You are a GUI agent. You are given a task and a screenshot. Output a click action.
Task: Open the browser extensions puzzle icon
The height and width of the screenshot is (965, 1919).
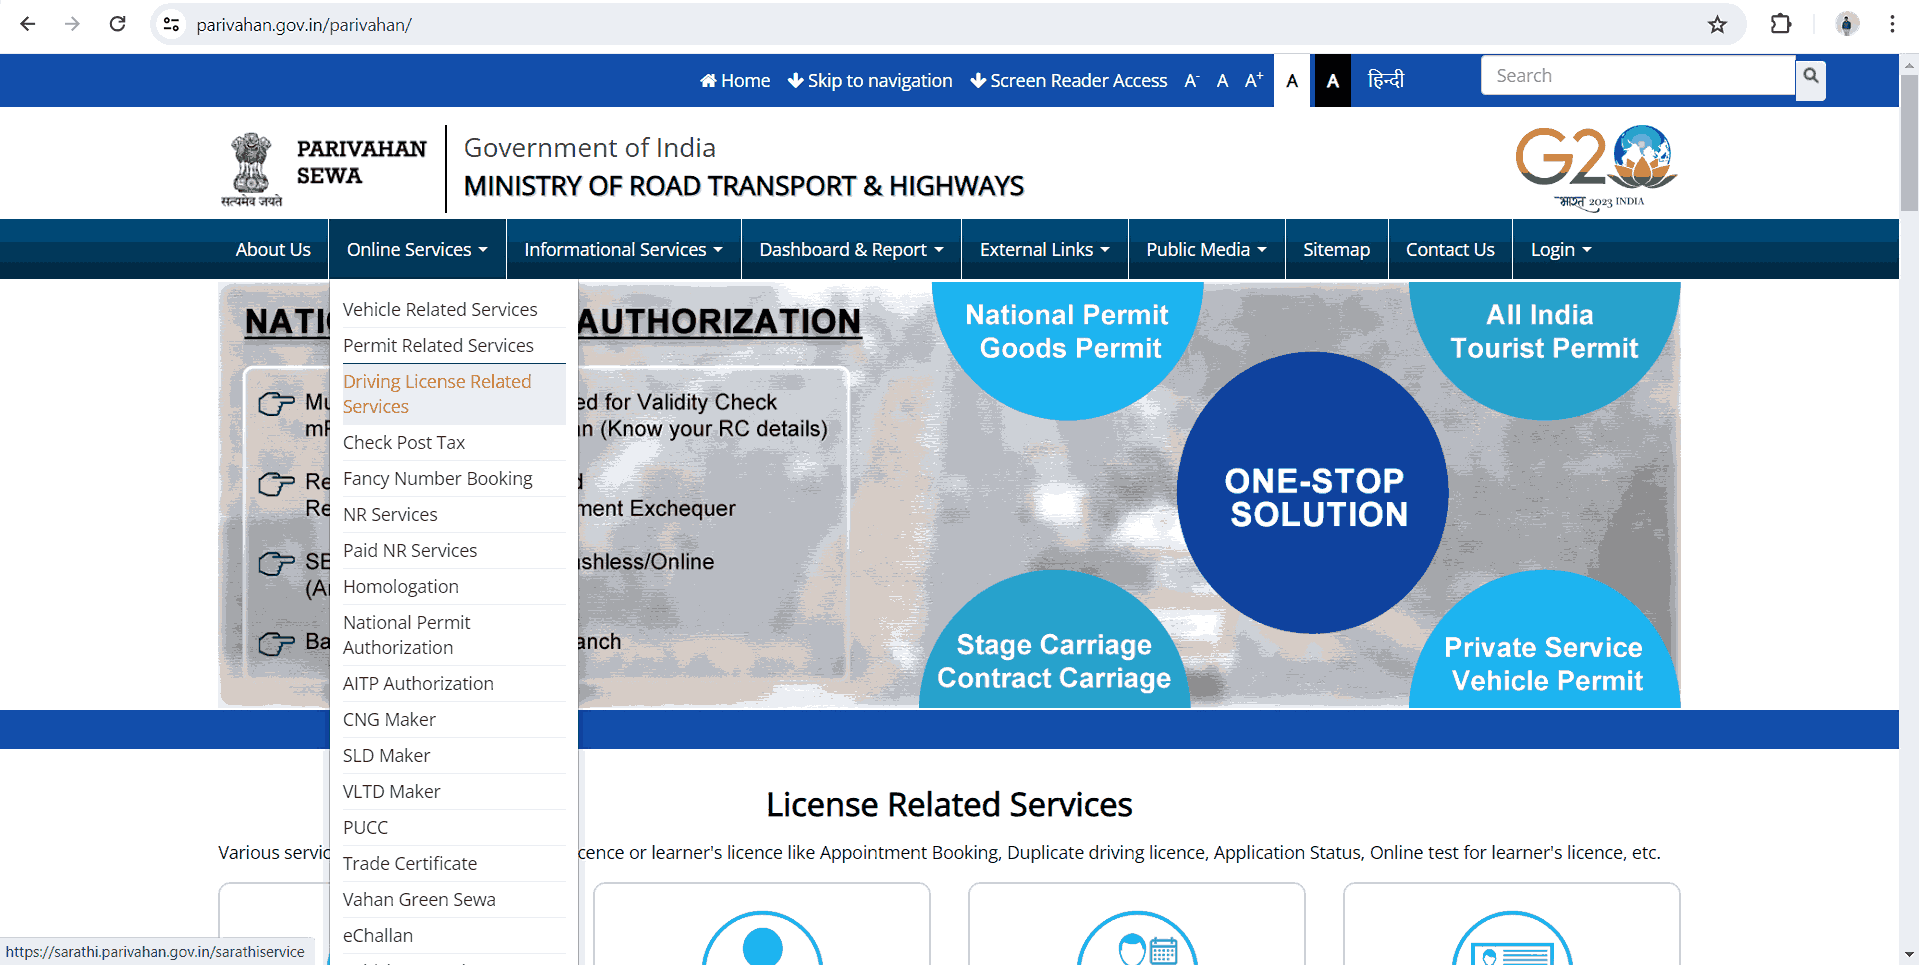[1781, 24]
